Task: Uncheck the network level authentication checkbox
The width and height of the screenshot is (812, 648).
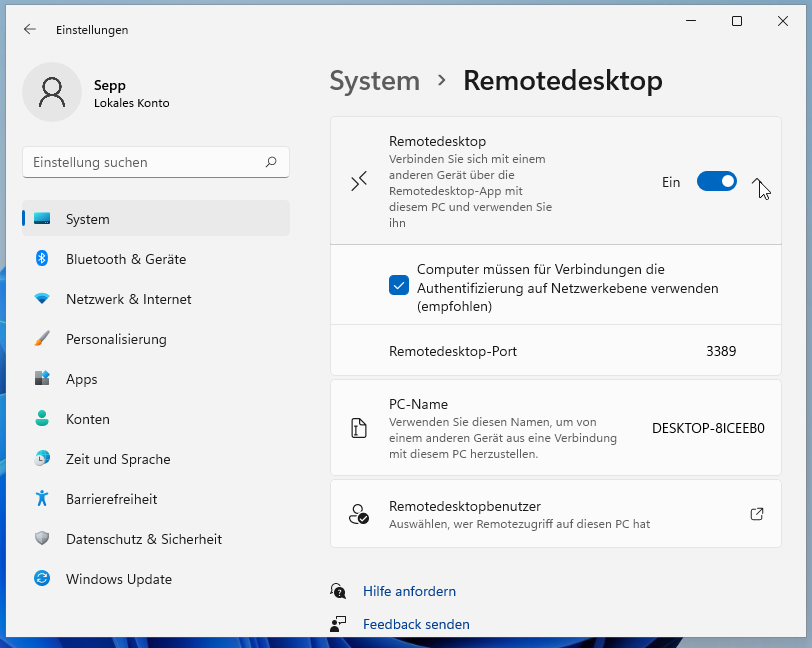Action: (399, 285)
